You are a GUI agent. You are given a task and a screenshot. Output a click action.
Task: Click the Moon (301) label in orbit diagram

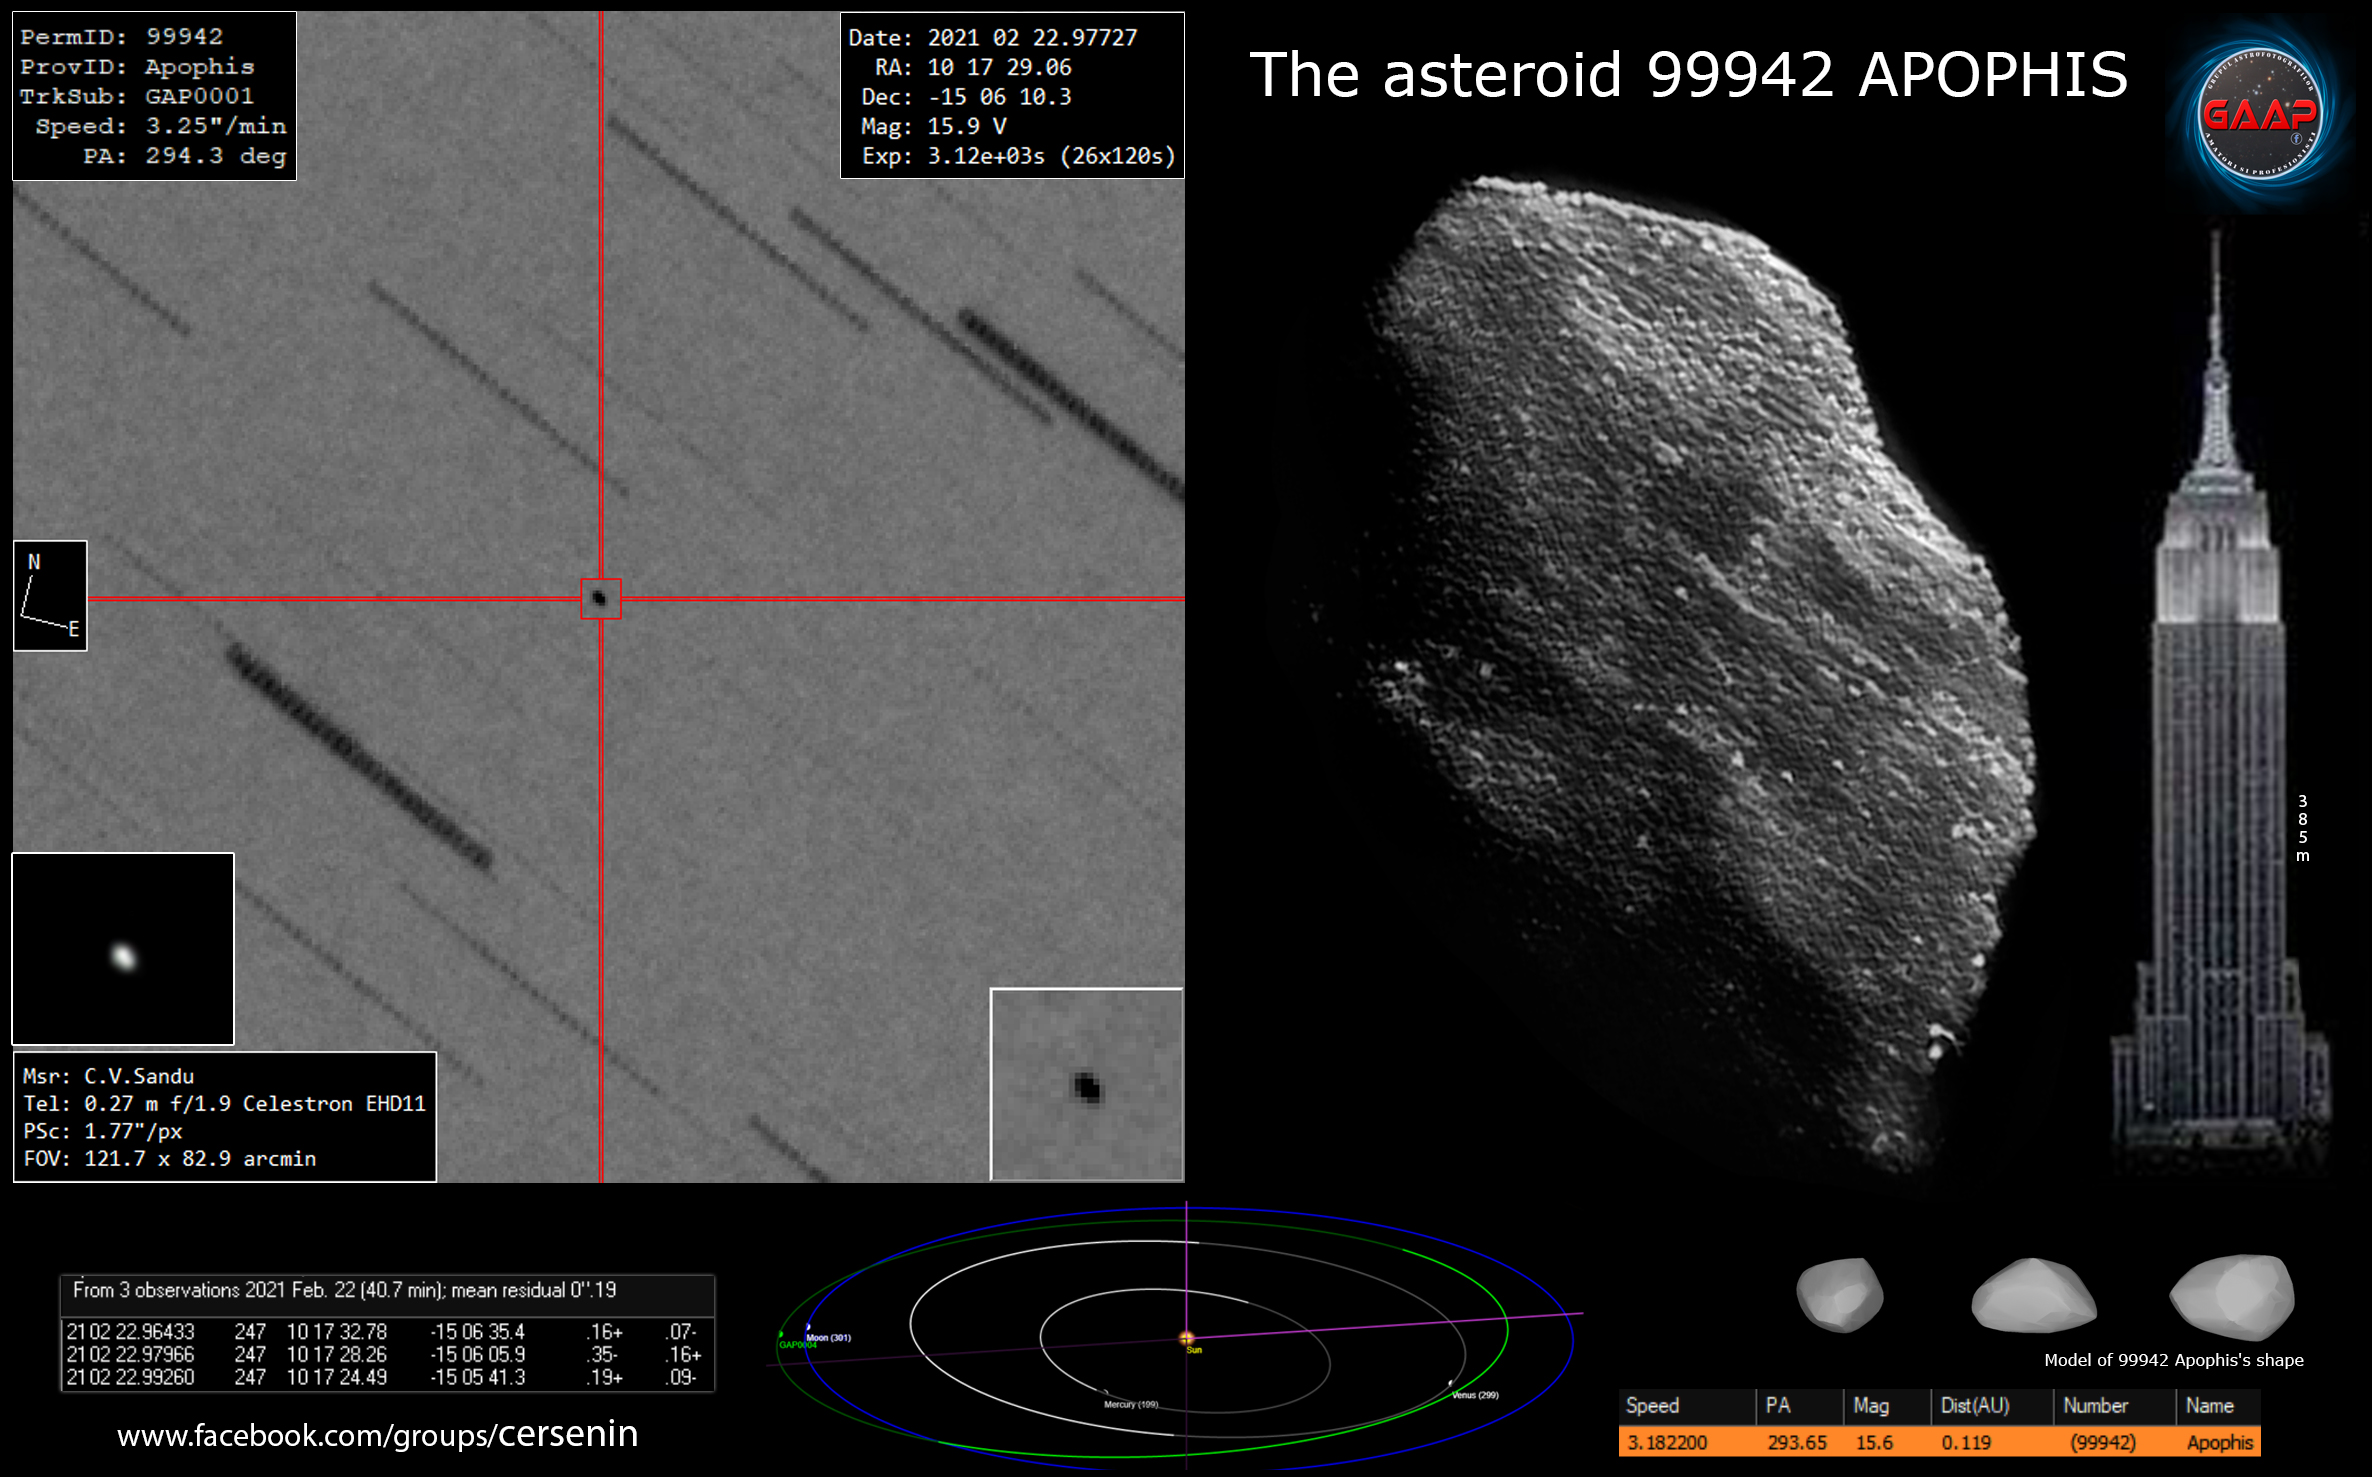click(828, 1337)
